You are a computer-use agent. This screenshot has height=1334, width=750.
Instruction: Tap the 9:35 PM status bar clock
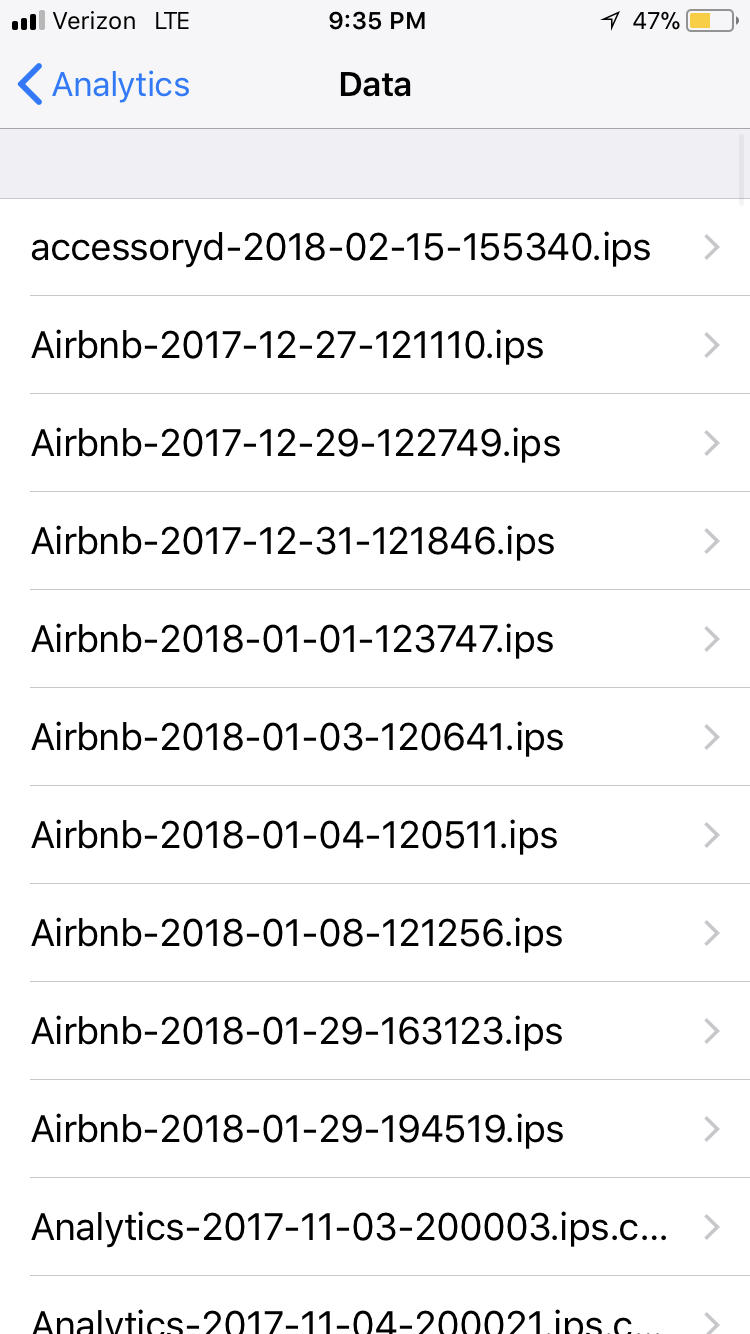point(376,21)
